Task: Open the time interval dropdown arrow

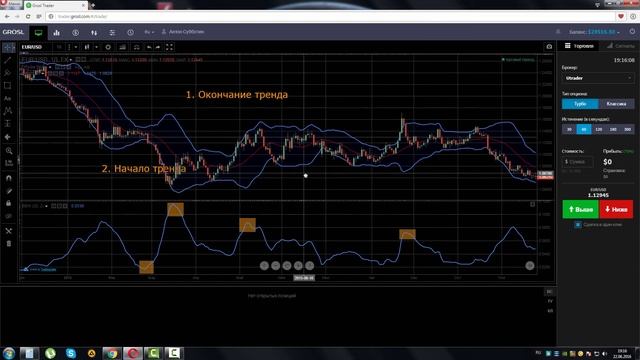Action: point(76,47)
